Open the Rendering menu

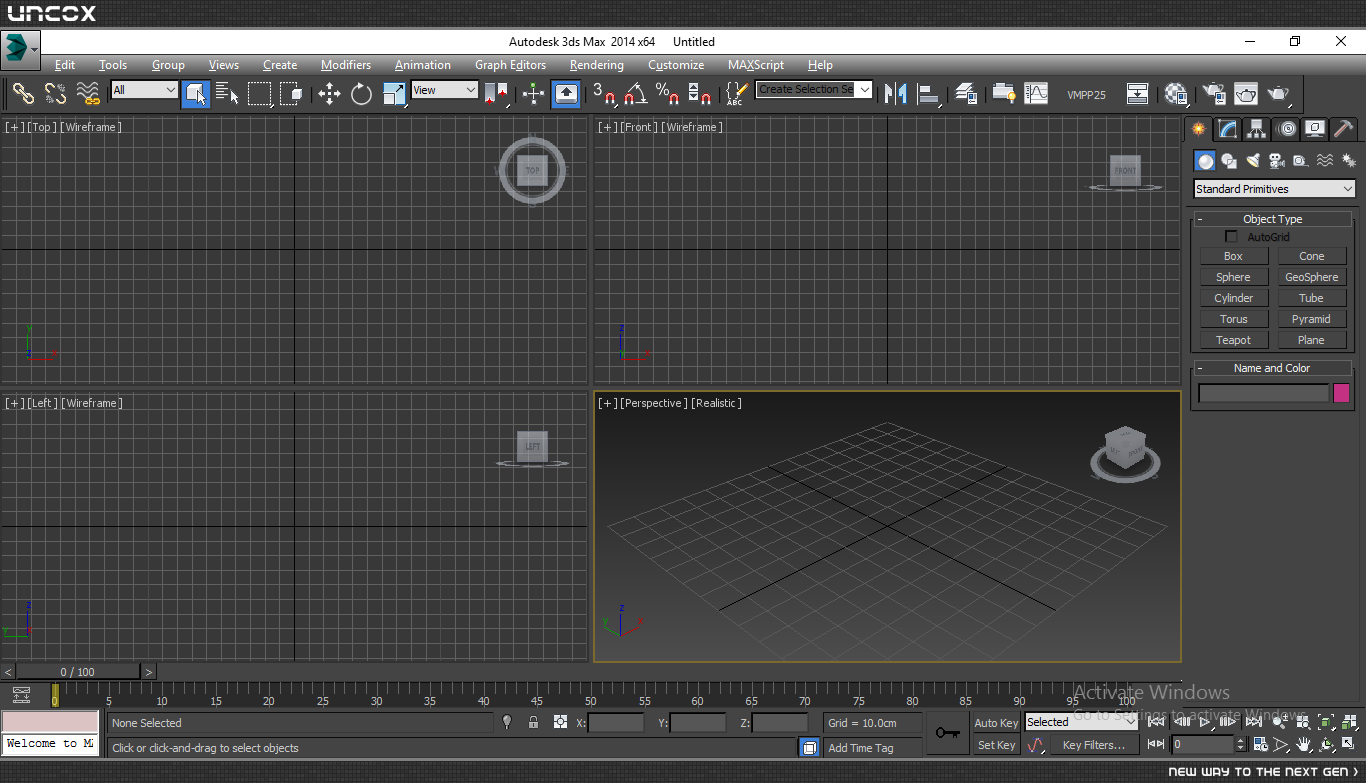pos(597,65)
